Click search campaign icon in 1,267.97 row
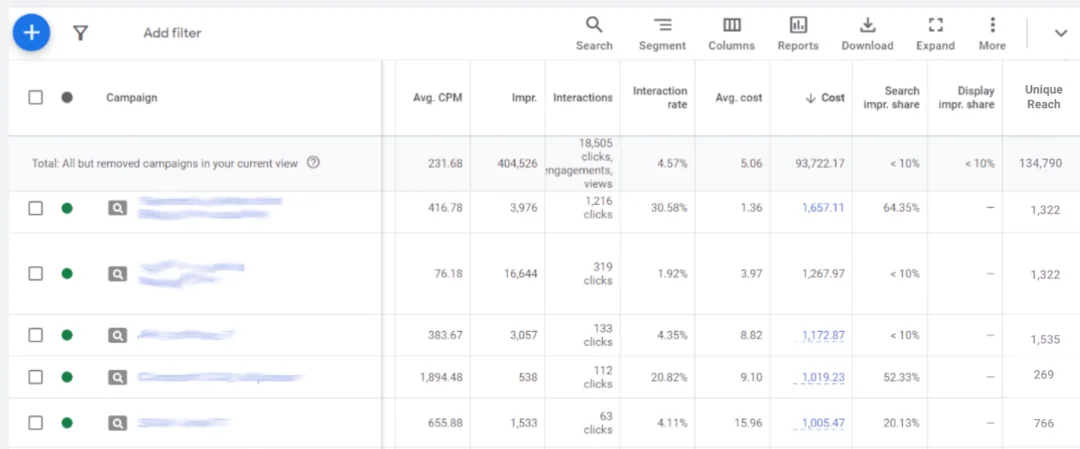 click(x=118, y=273)
